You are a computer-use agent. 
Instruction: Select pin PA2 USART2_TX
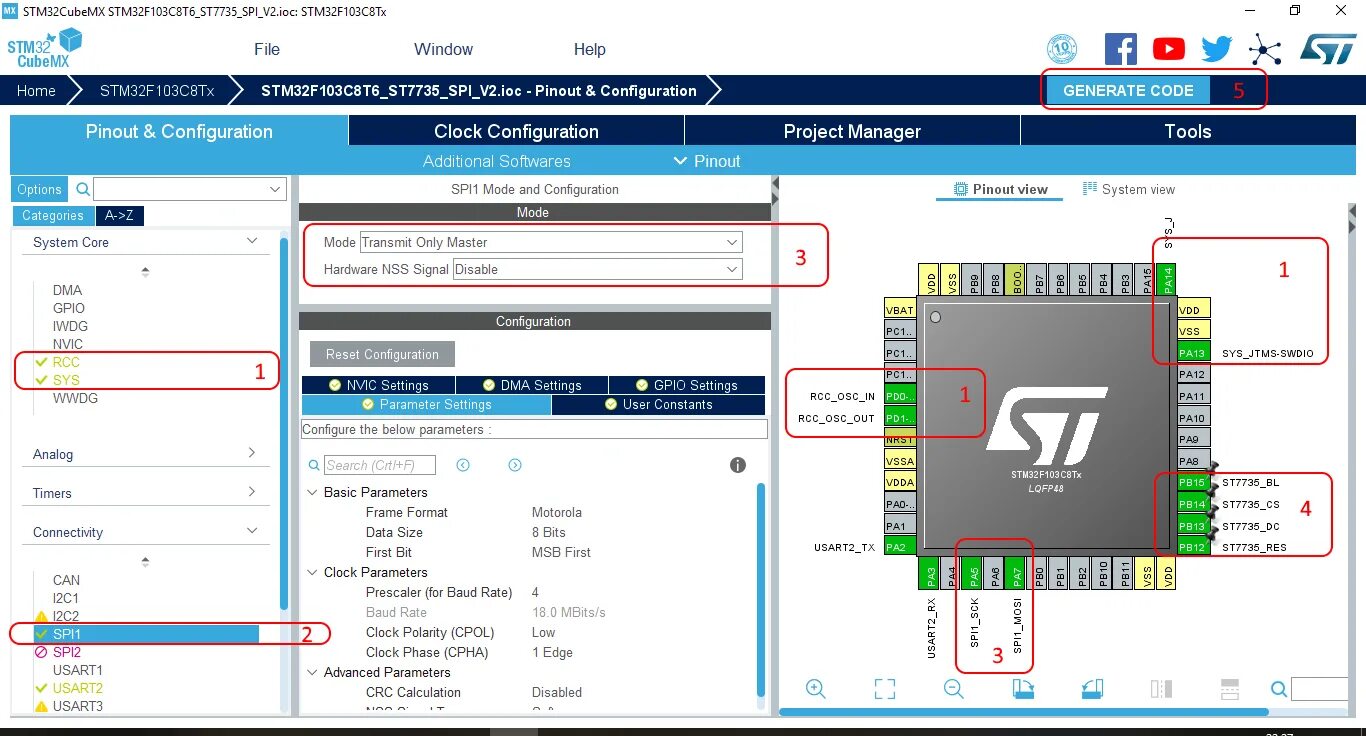click(x=899, y=547)
